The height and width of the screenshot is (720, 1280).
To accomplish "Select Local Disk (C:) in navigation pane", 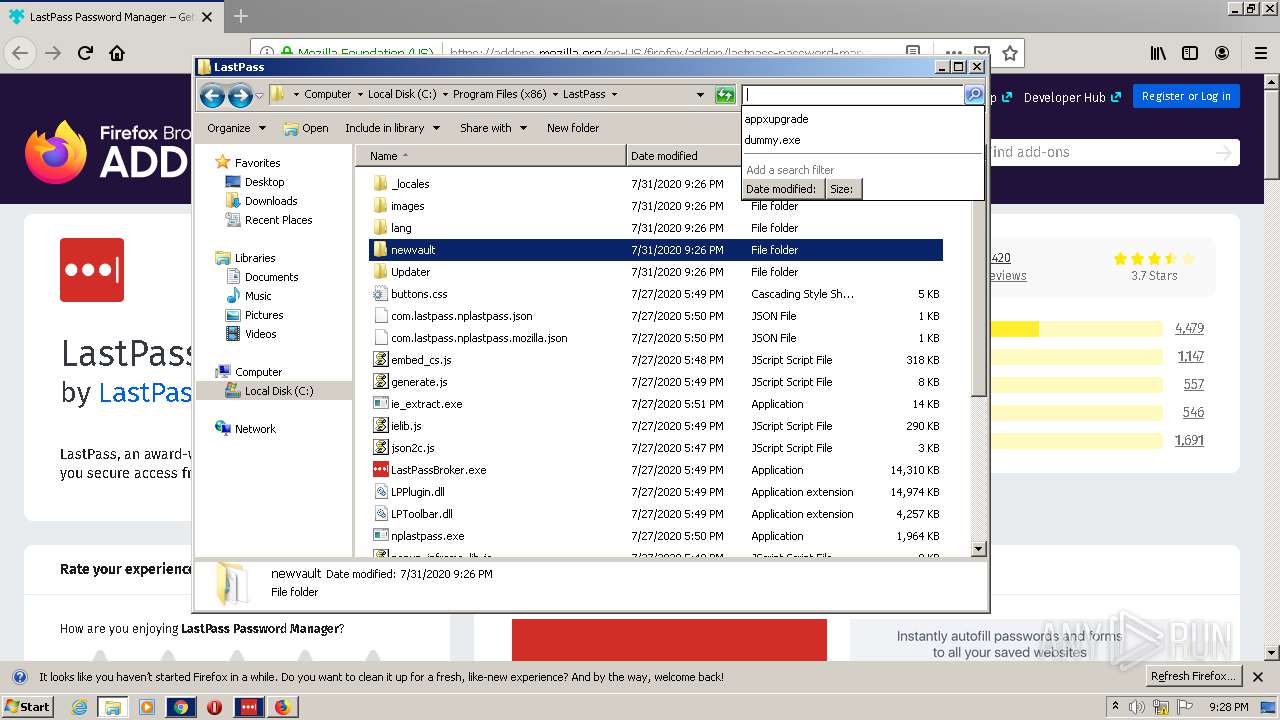I will pos(274,391).
